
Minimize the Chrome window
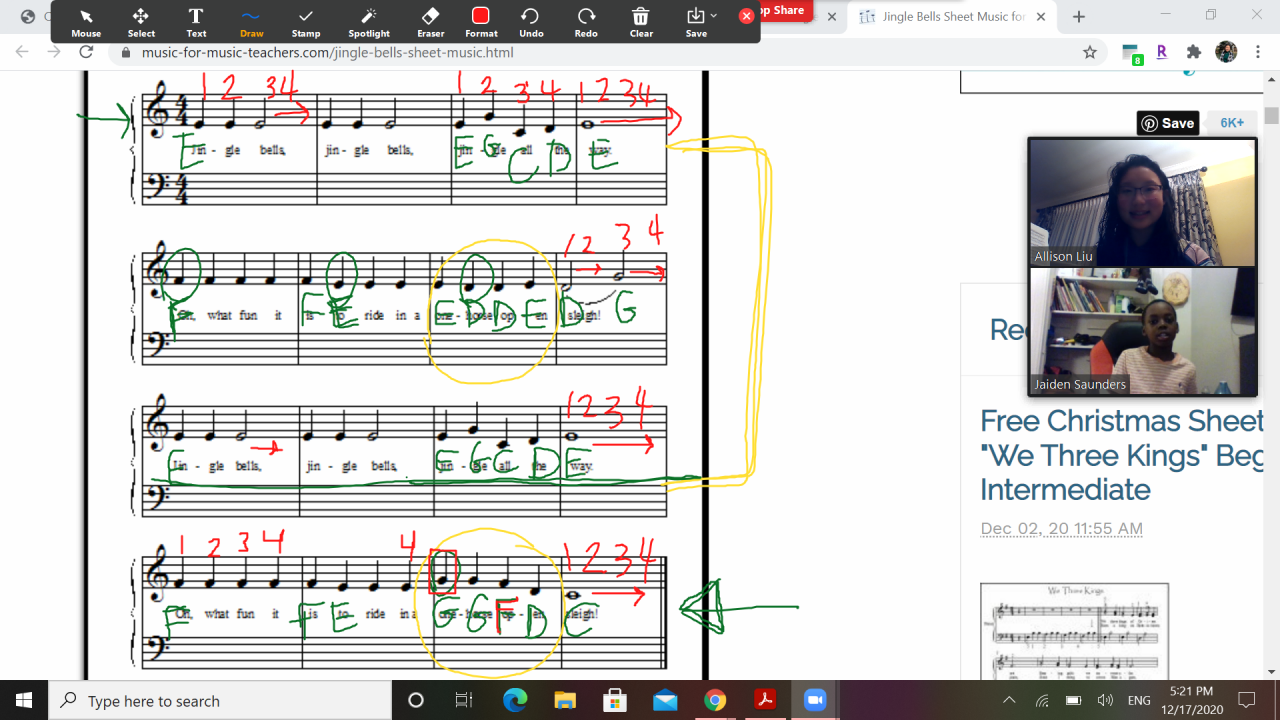coord(1165,15)
